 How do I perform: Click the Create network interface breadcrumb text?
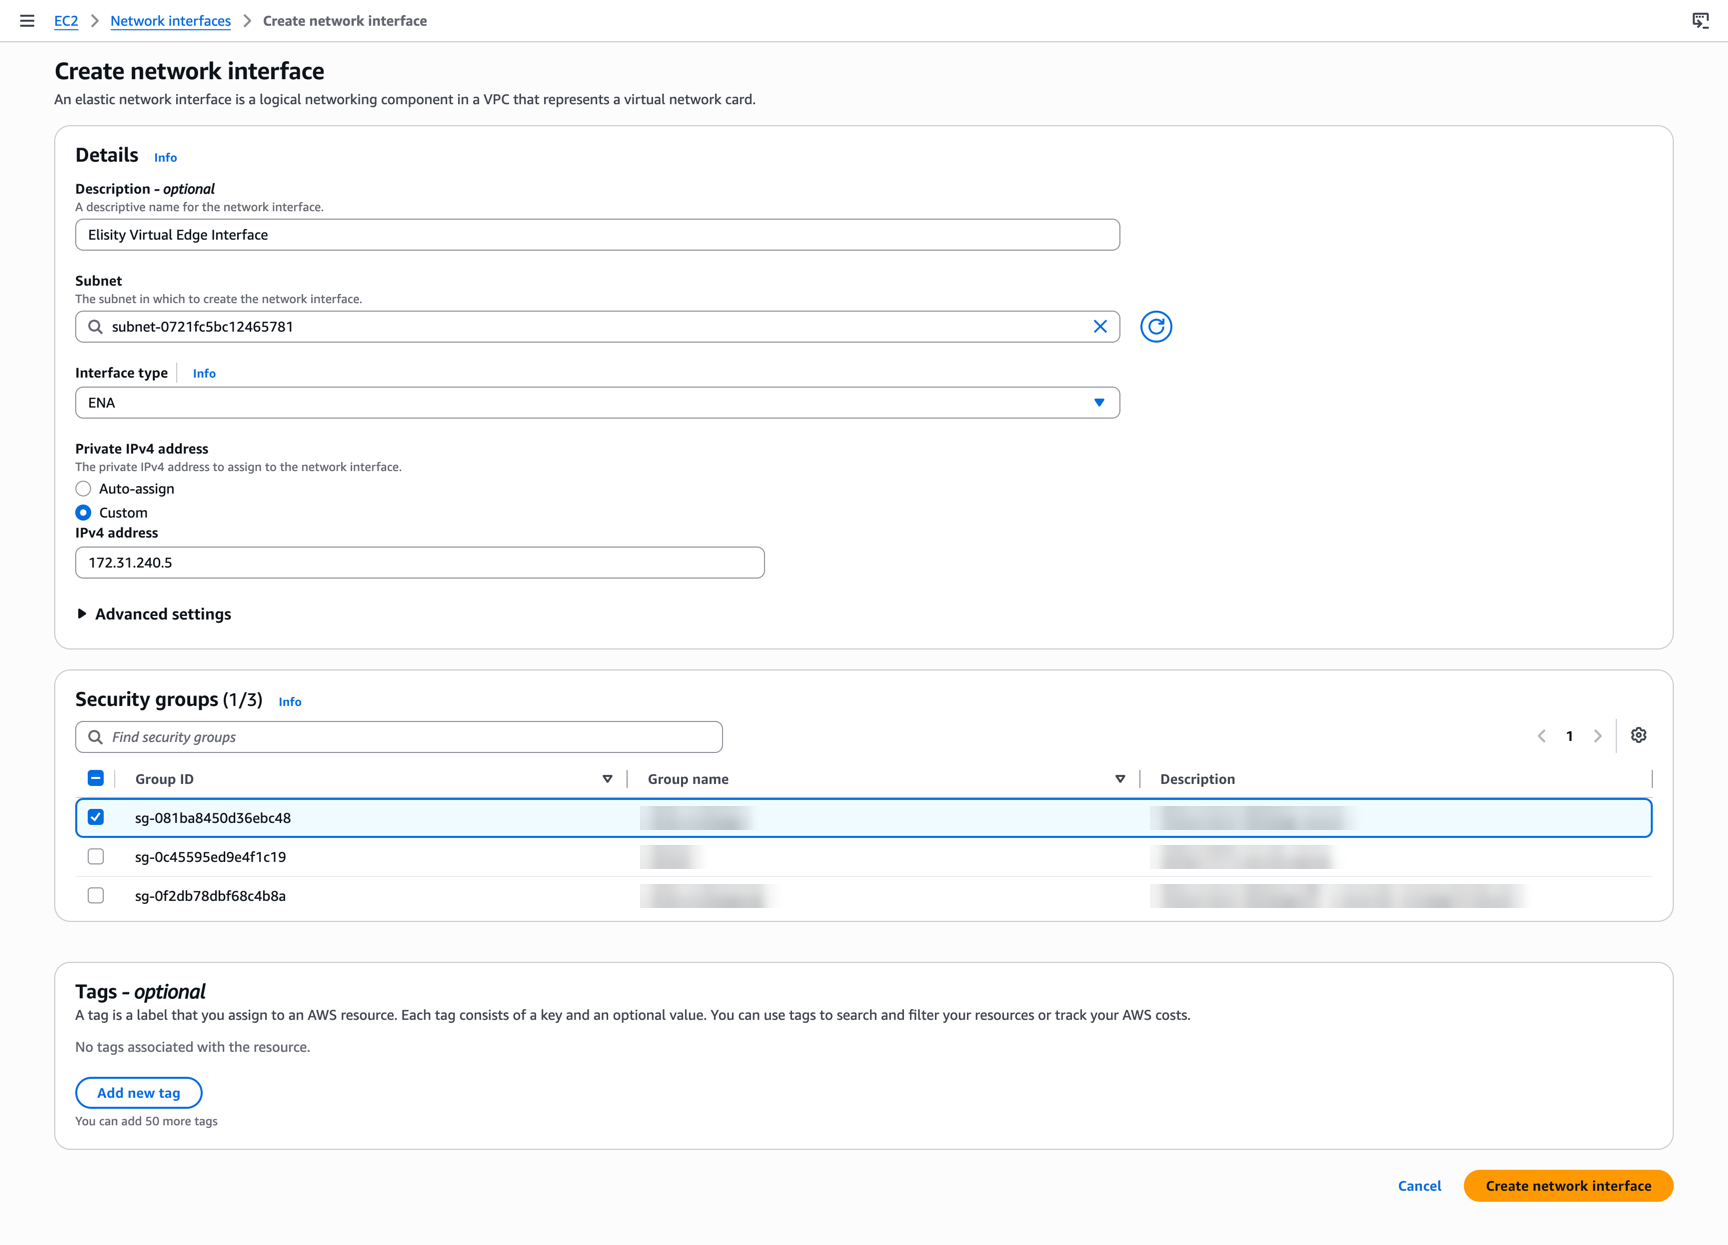(x=345, y=21)
